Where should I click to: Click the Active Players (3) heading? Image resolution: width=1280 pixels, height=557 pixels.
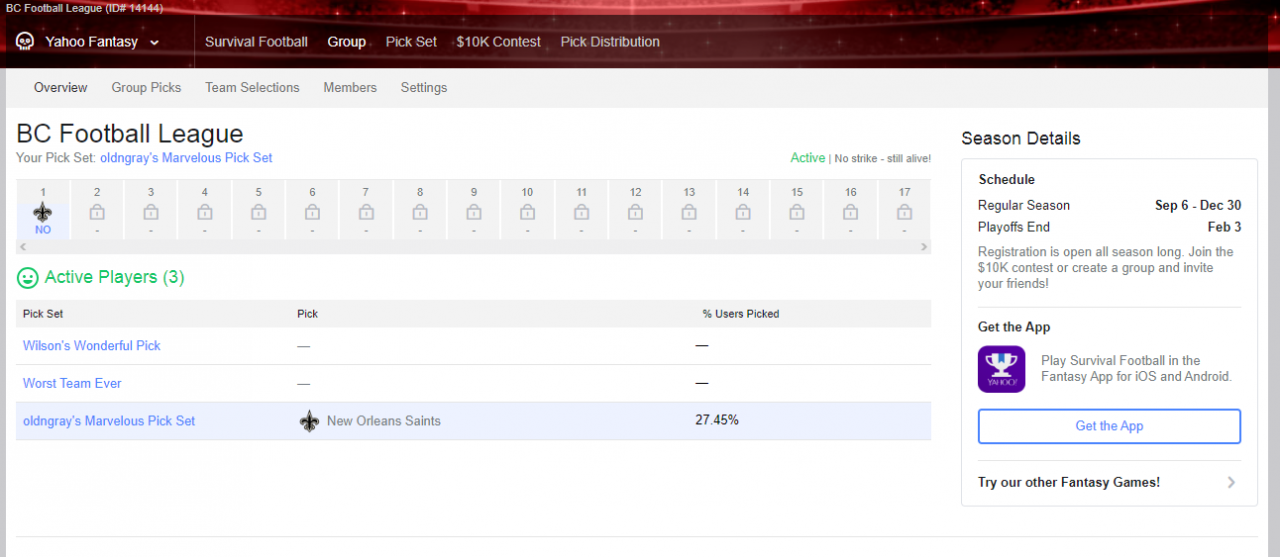click(114, 277)
